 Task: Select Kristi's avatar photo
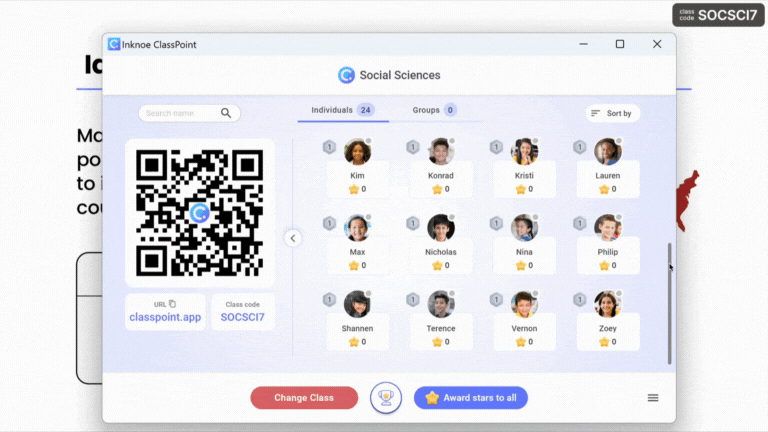click(x=524, y=151)
